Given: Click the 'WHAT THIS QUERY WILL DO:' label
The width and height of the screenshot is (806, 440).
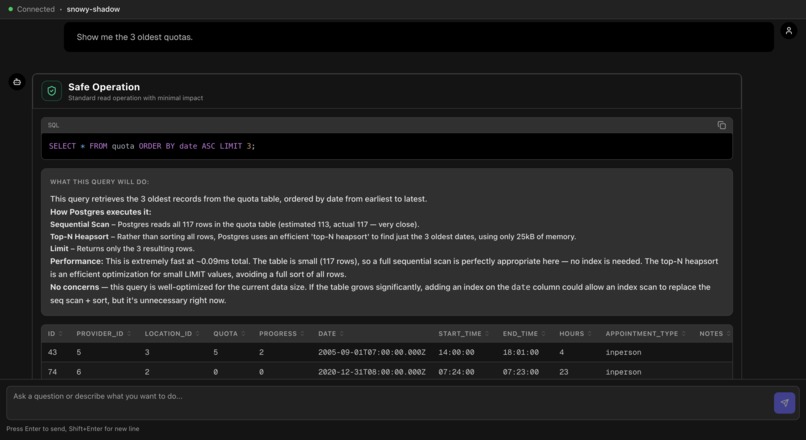Looking at the screenshot, I should tap(99, 182).
